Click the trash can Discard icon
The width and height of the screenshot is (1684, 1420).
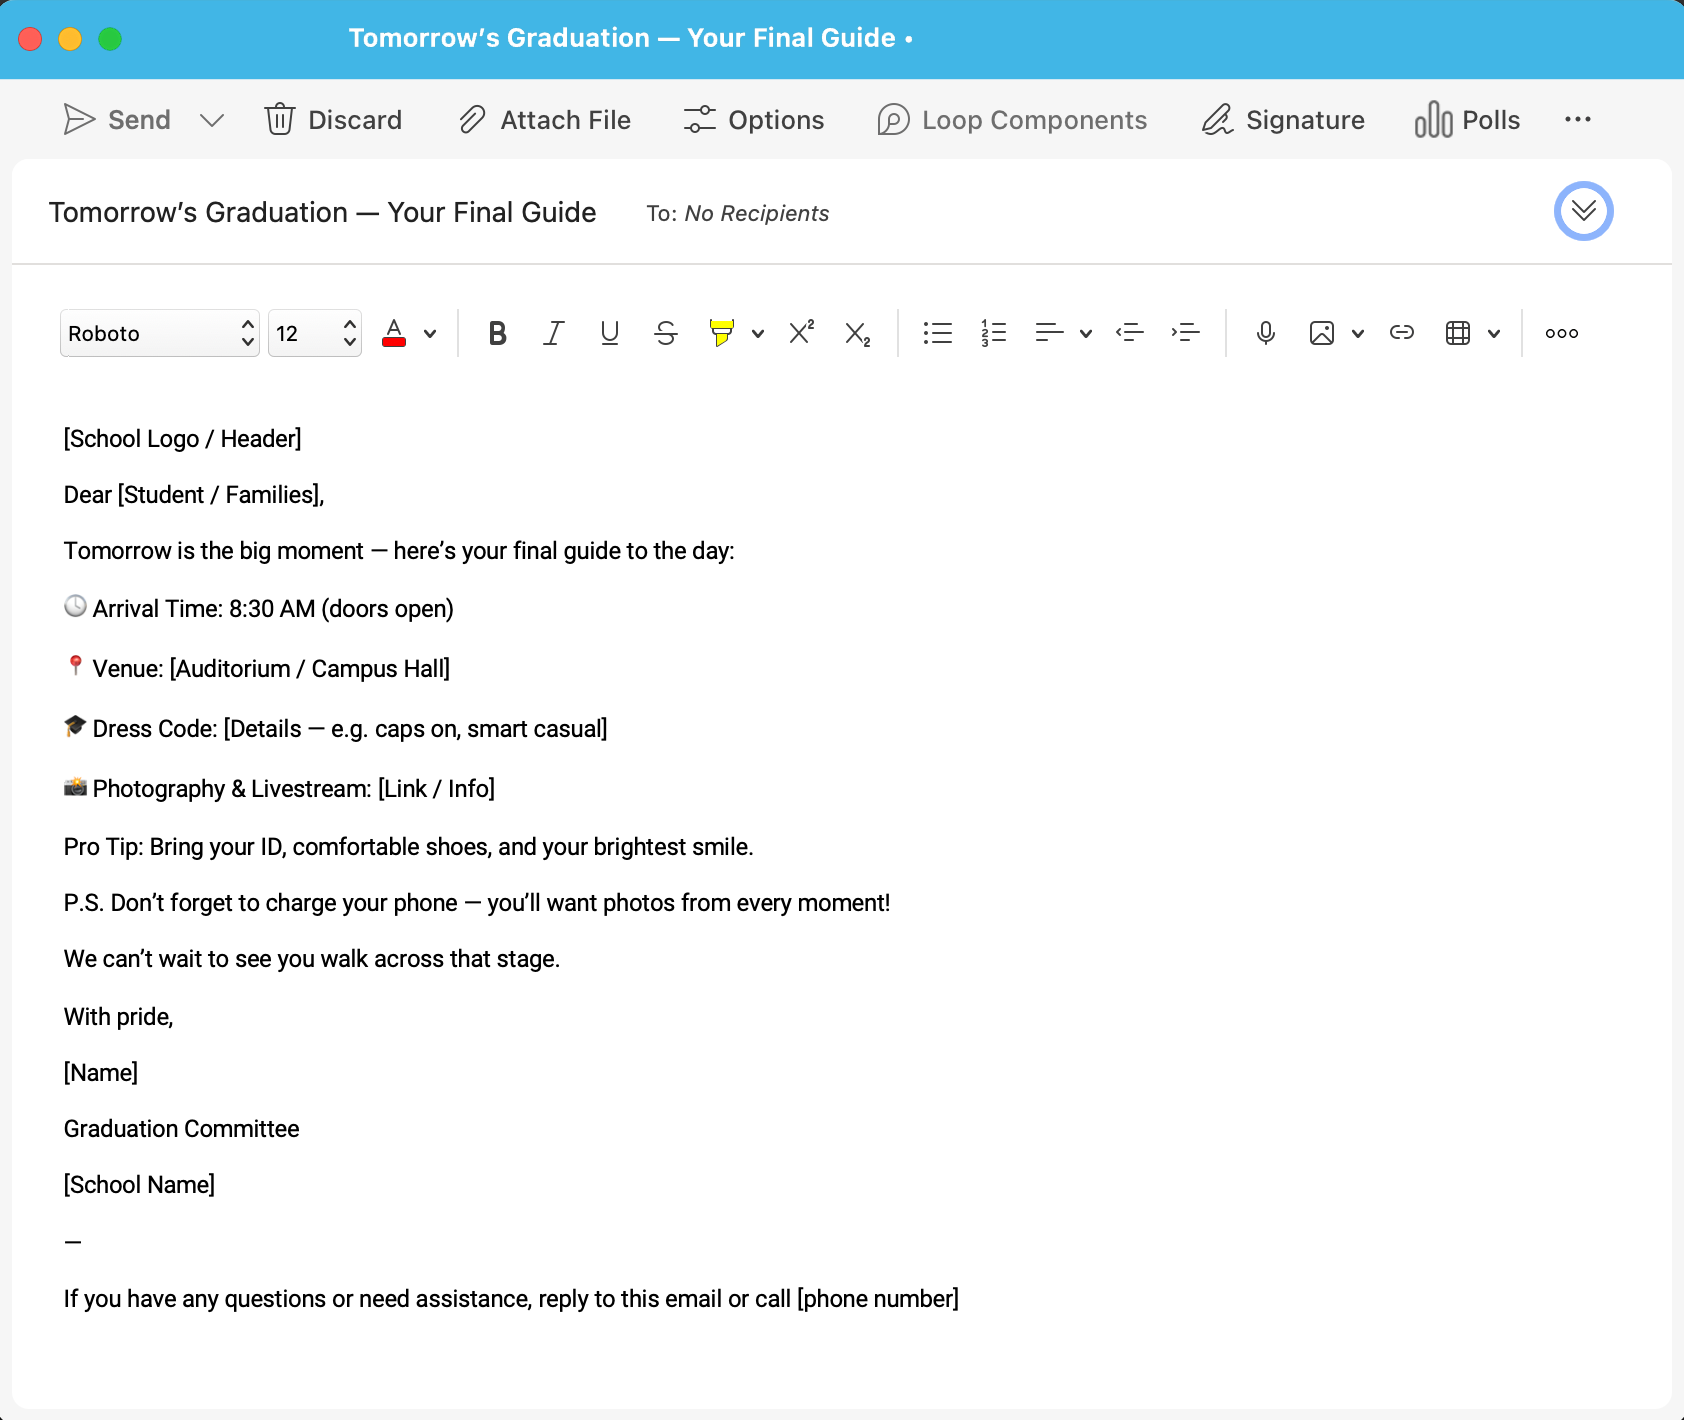pos(280,119)
